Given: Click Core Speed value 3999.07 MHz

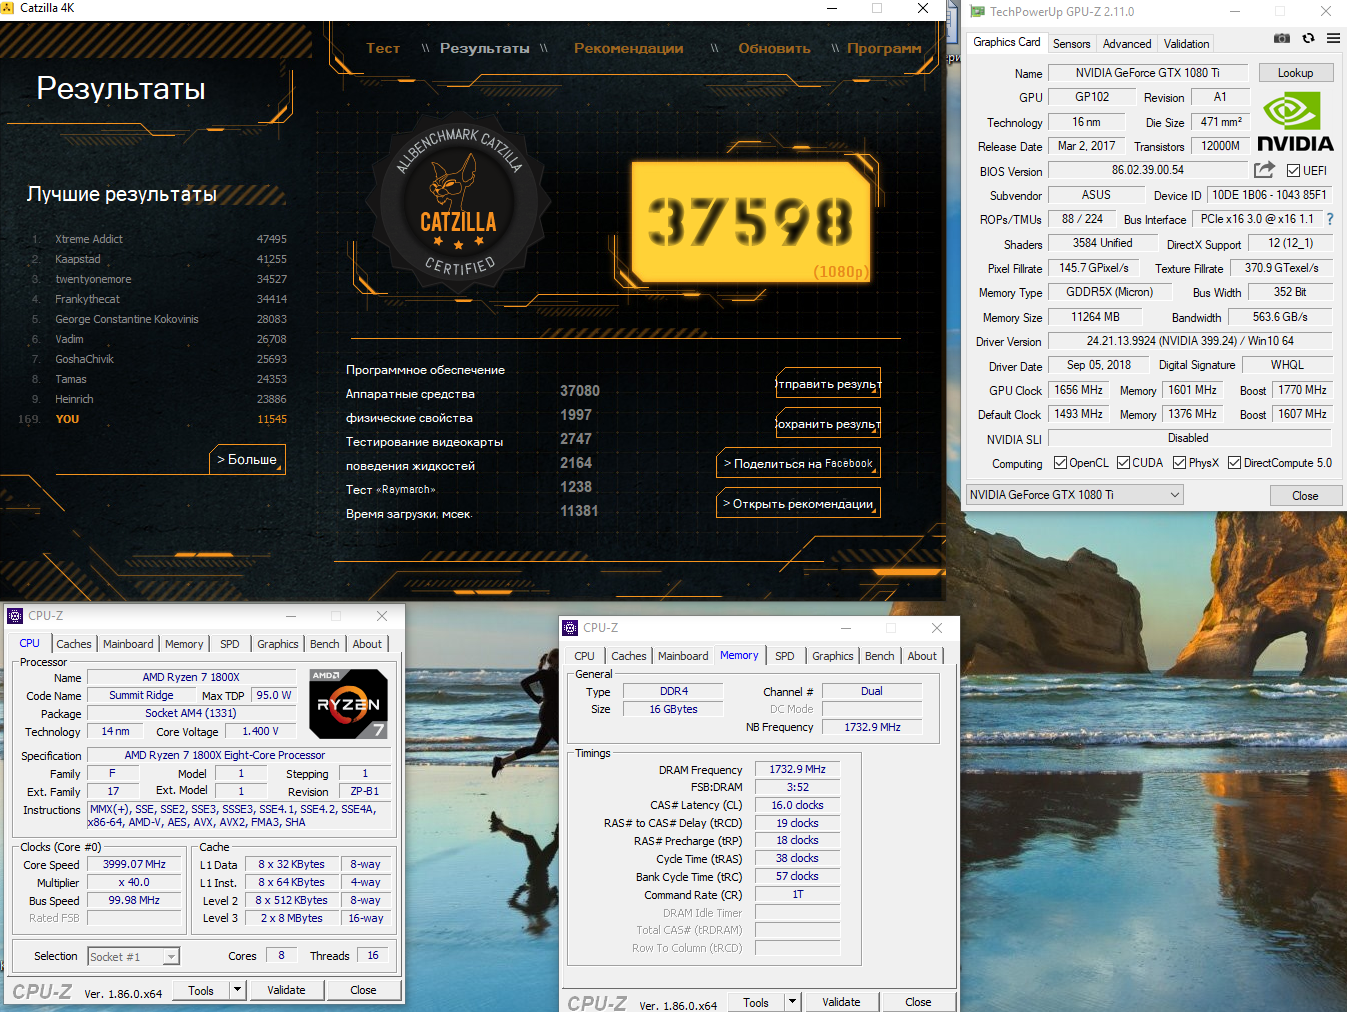Looking at the screenshot, I should 134,864.
